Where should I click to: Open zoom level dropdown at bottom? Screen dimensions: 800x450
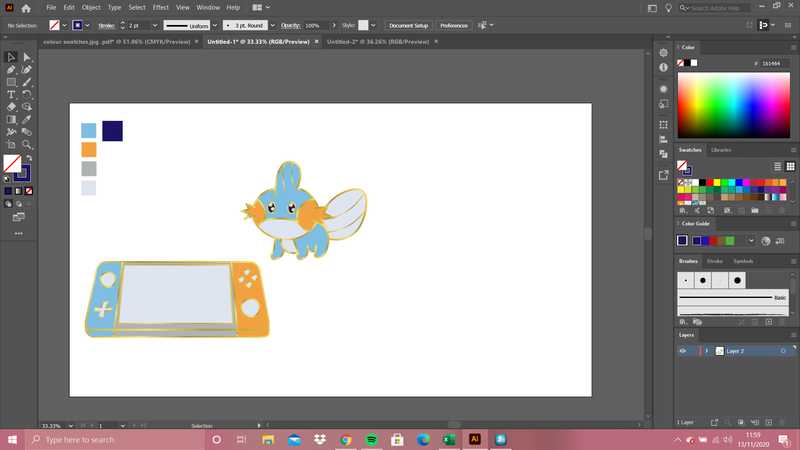[x=70, y=426]
